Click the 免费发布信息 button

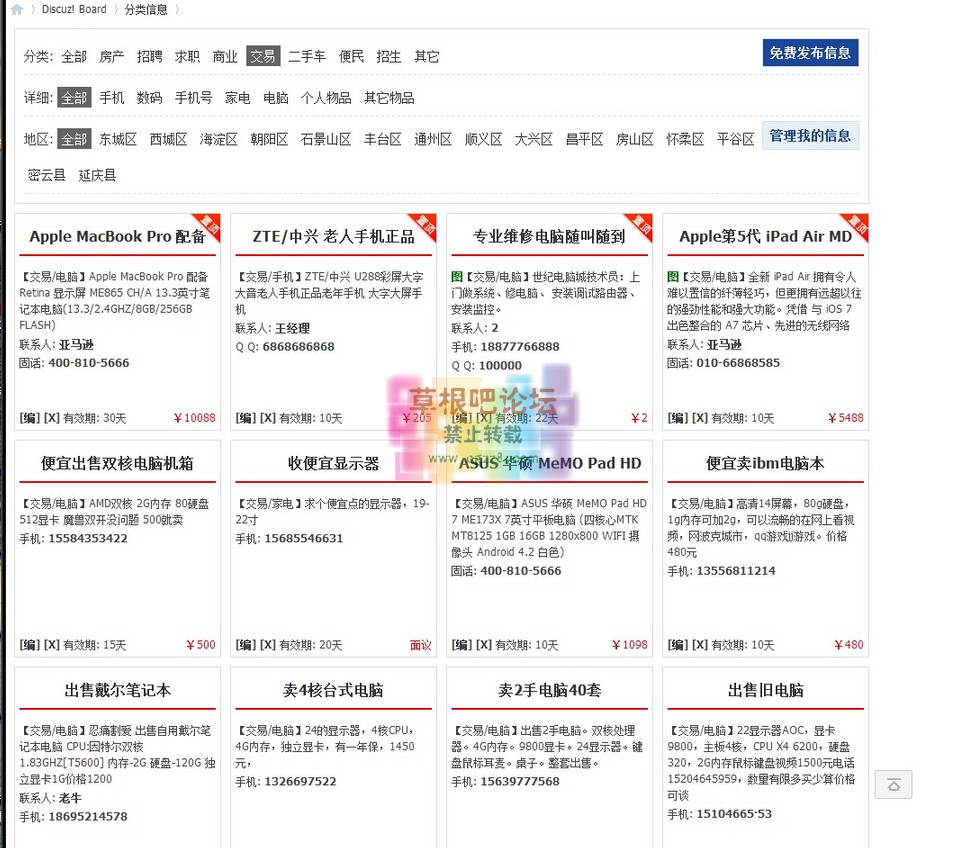pyautogui.click(x=810, y=53)
